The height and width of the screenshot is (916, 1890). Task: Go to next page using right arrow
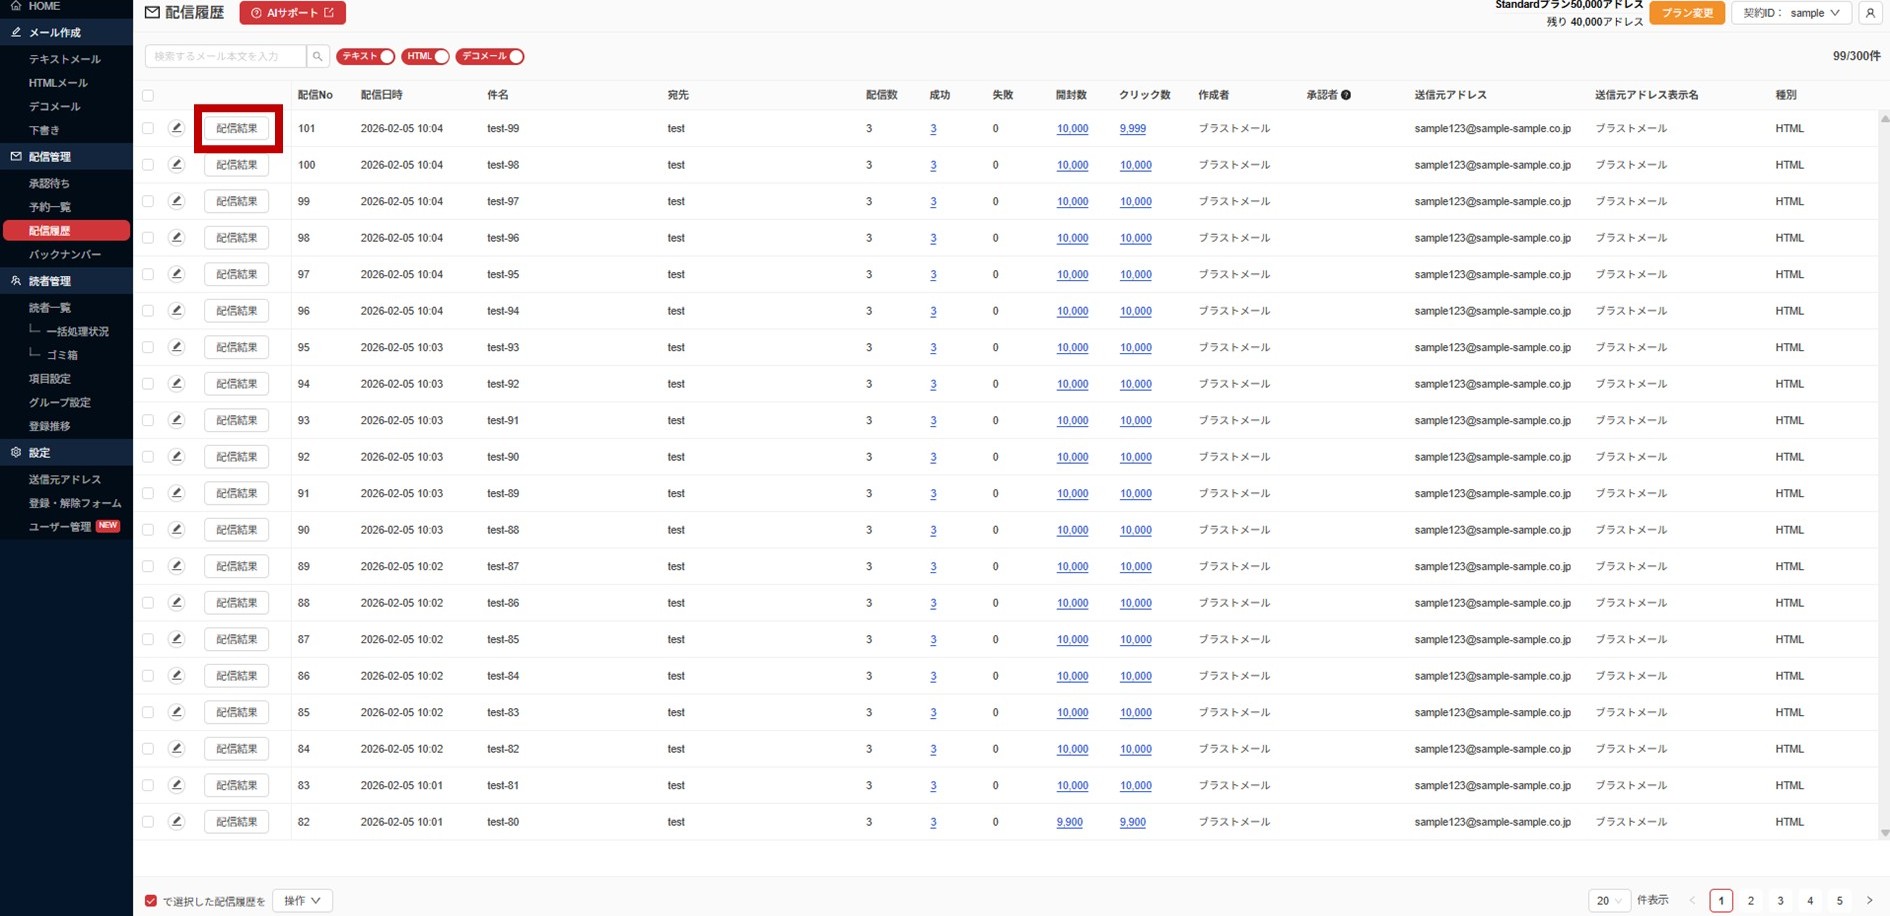(x=1868, y=901)
